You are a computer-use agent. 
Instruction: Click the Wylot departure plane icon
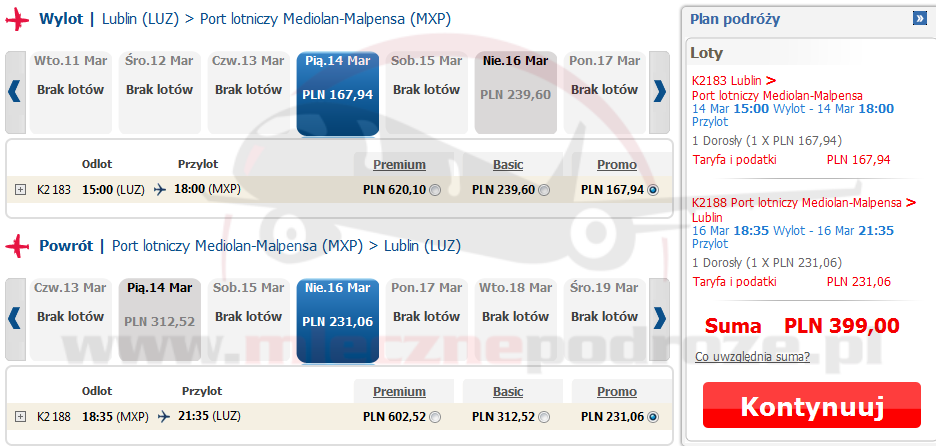17,19
